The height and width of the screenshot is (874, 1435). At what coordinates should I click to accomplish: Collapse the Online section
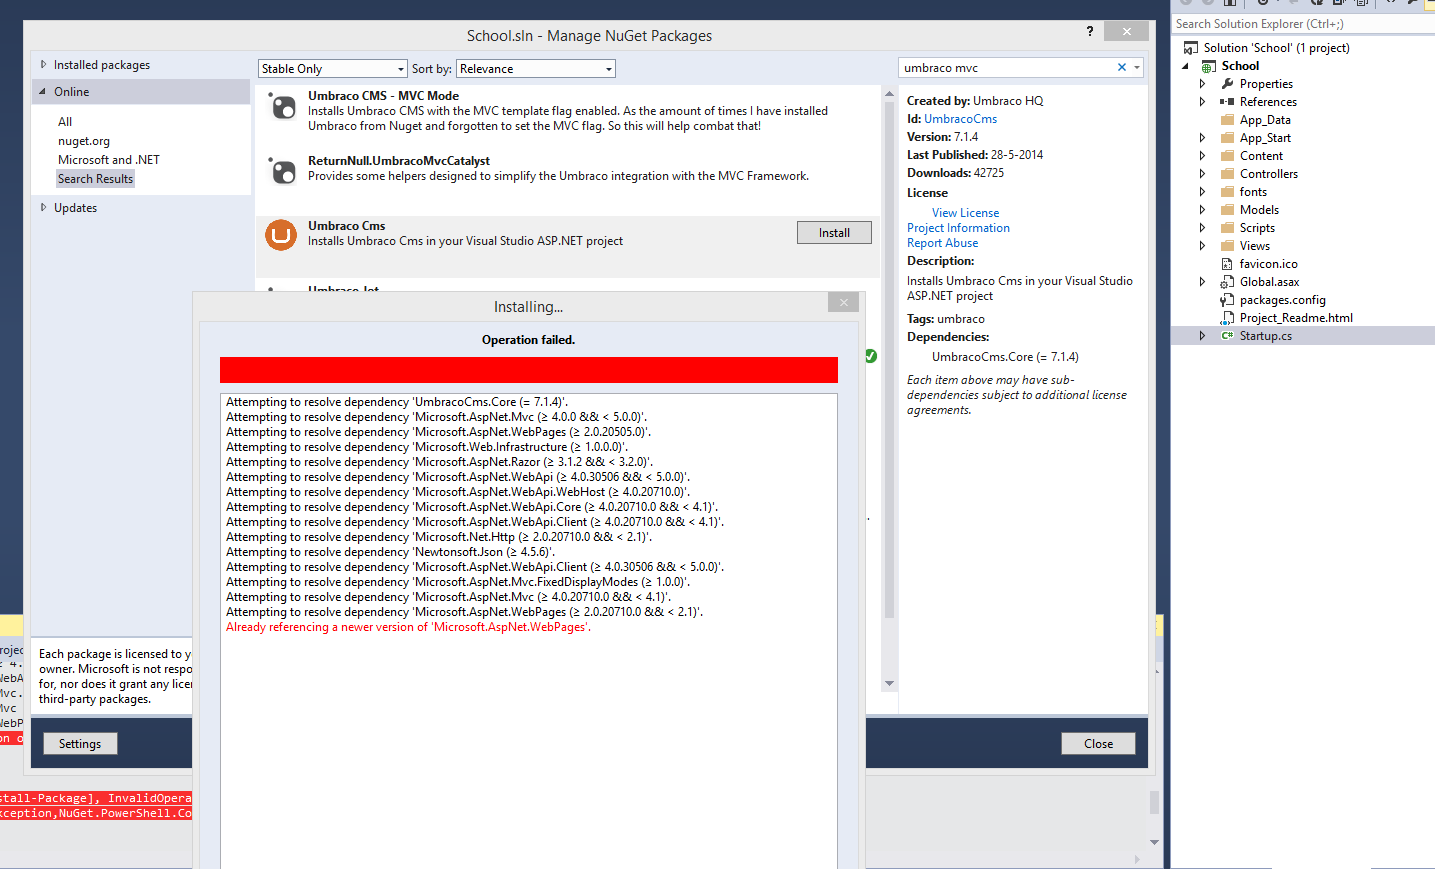[43, 91]
